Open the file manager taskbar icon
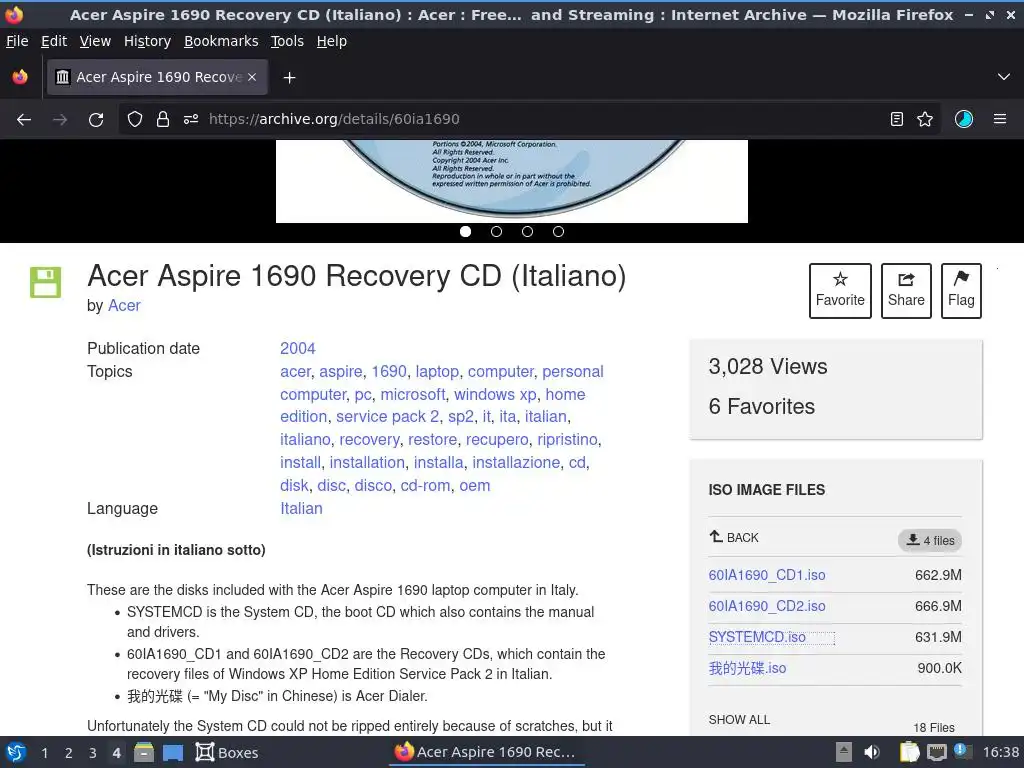Image resolution: width=1024 pixels, height=768 pixels. coord(144,752)
